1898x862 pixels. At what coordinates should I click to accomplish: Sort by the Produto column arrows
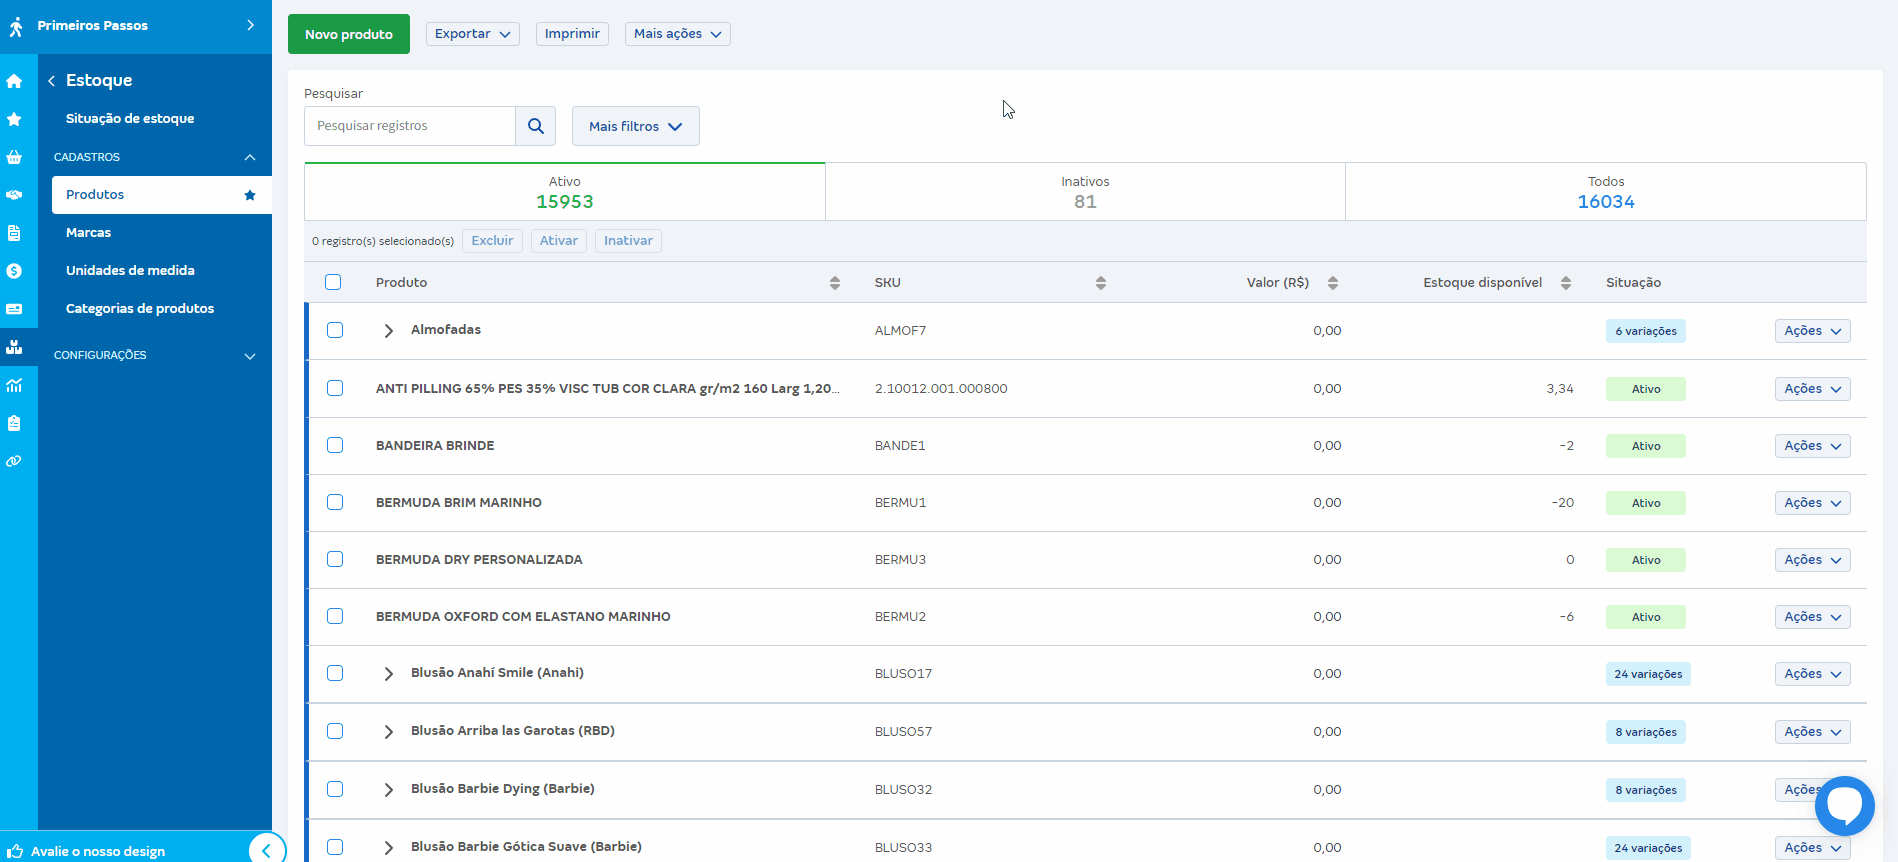click(x=835, y=283)
